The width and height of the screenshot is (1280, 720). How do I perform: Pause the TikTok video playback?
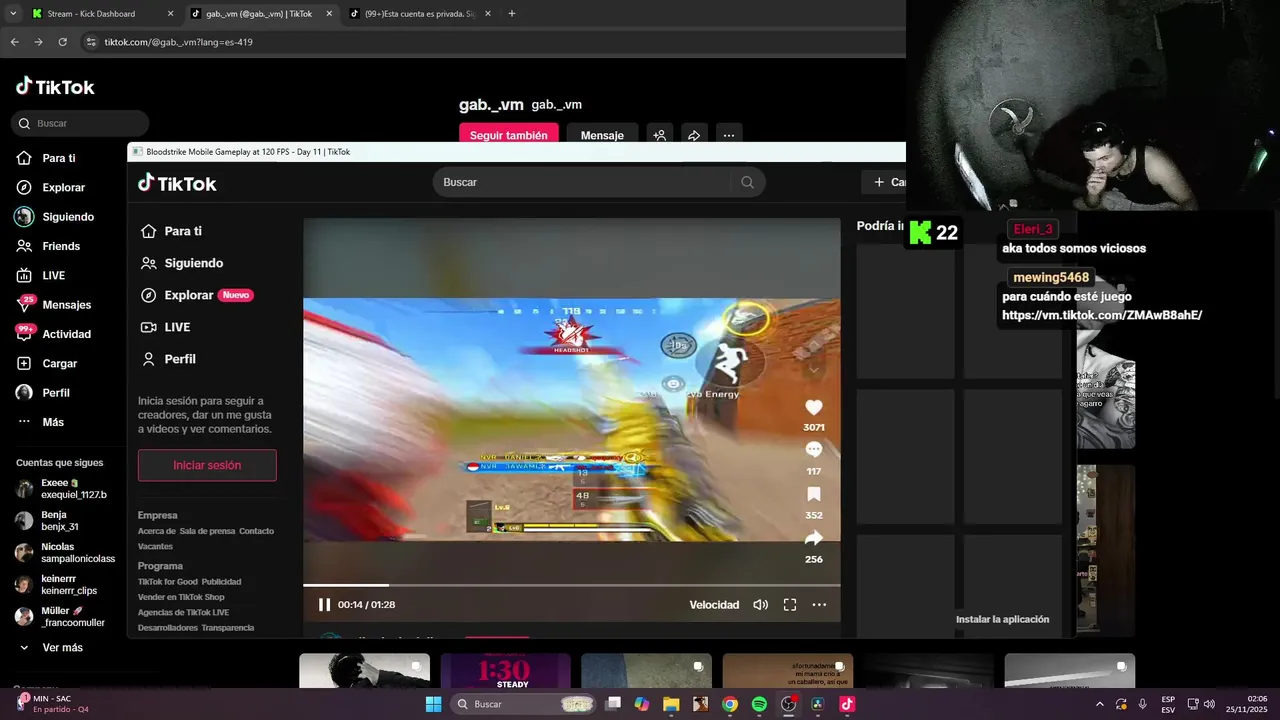[x=324, y=605]
